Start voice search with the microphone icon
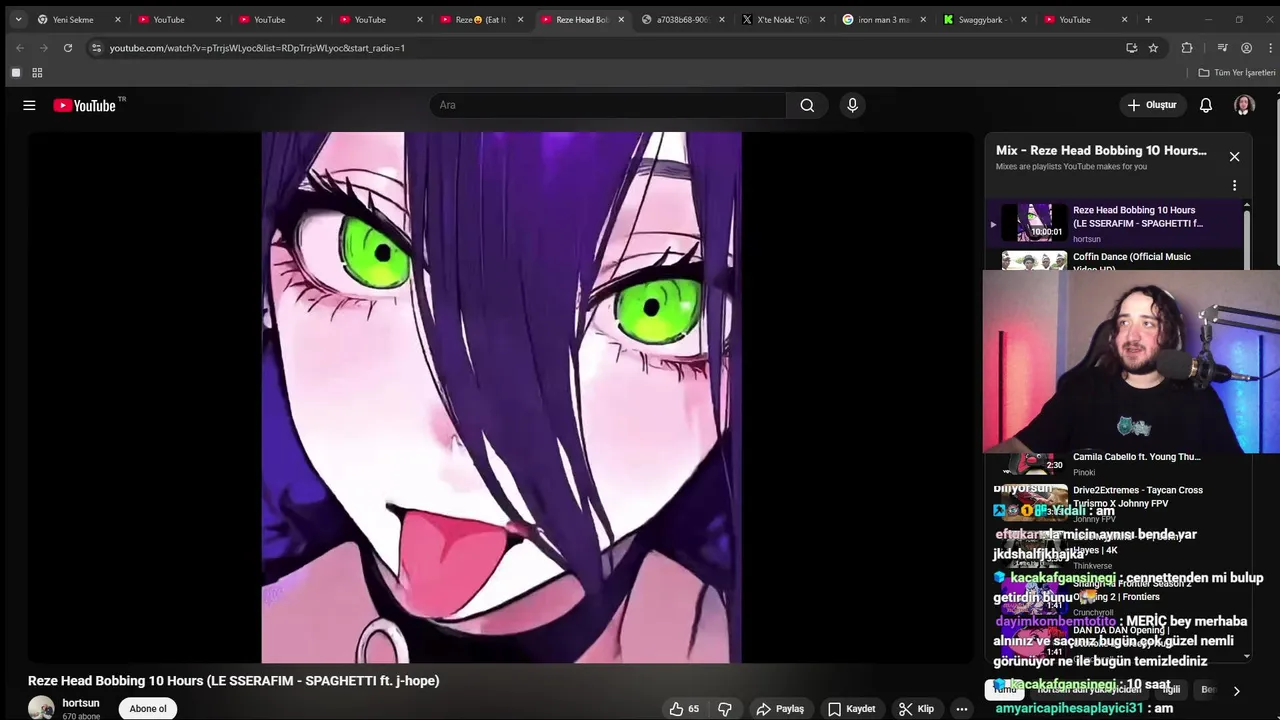1280x720 pixels. pyautogui.click(x=852, y=105)
